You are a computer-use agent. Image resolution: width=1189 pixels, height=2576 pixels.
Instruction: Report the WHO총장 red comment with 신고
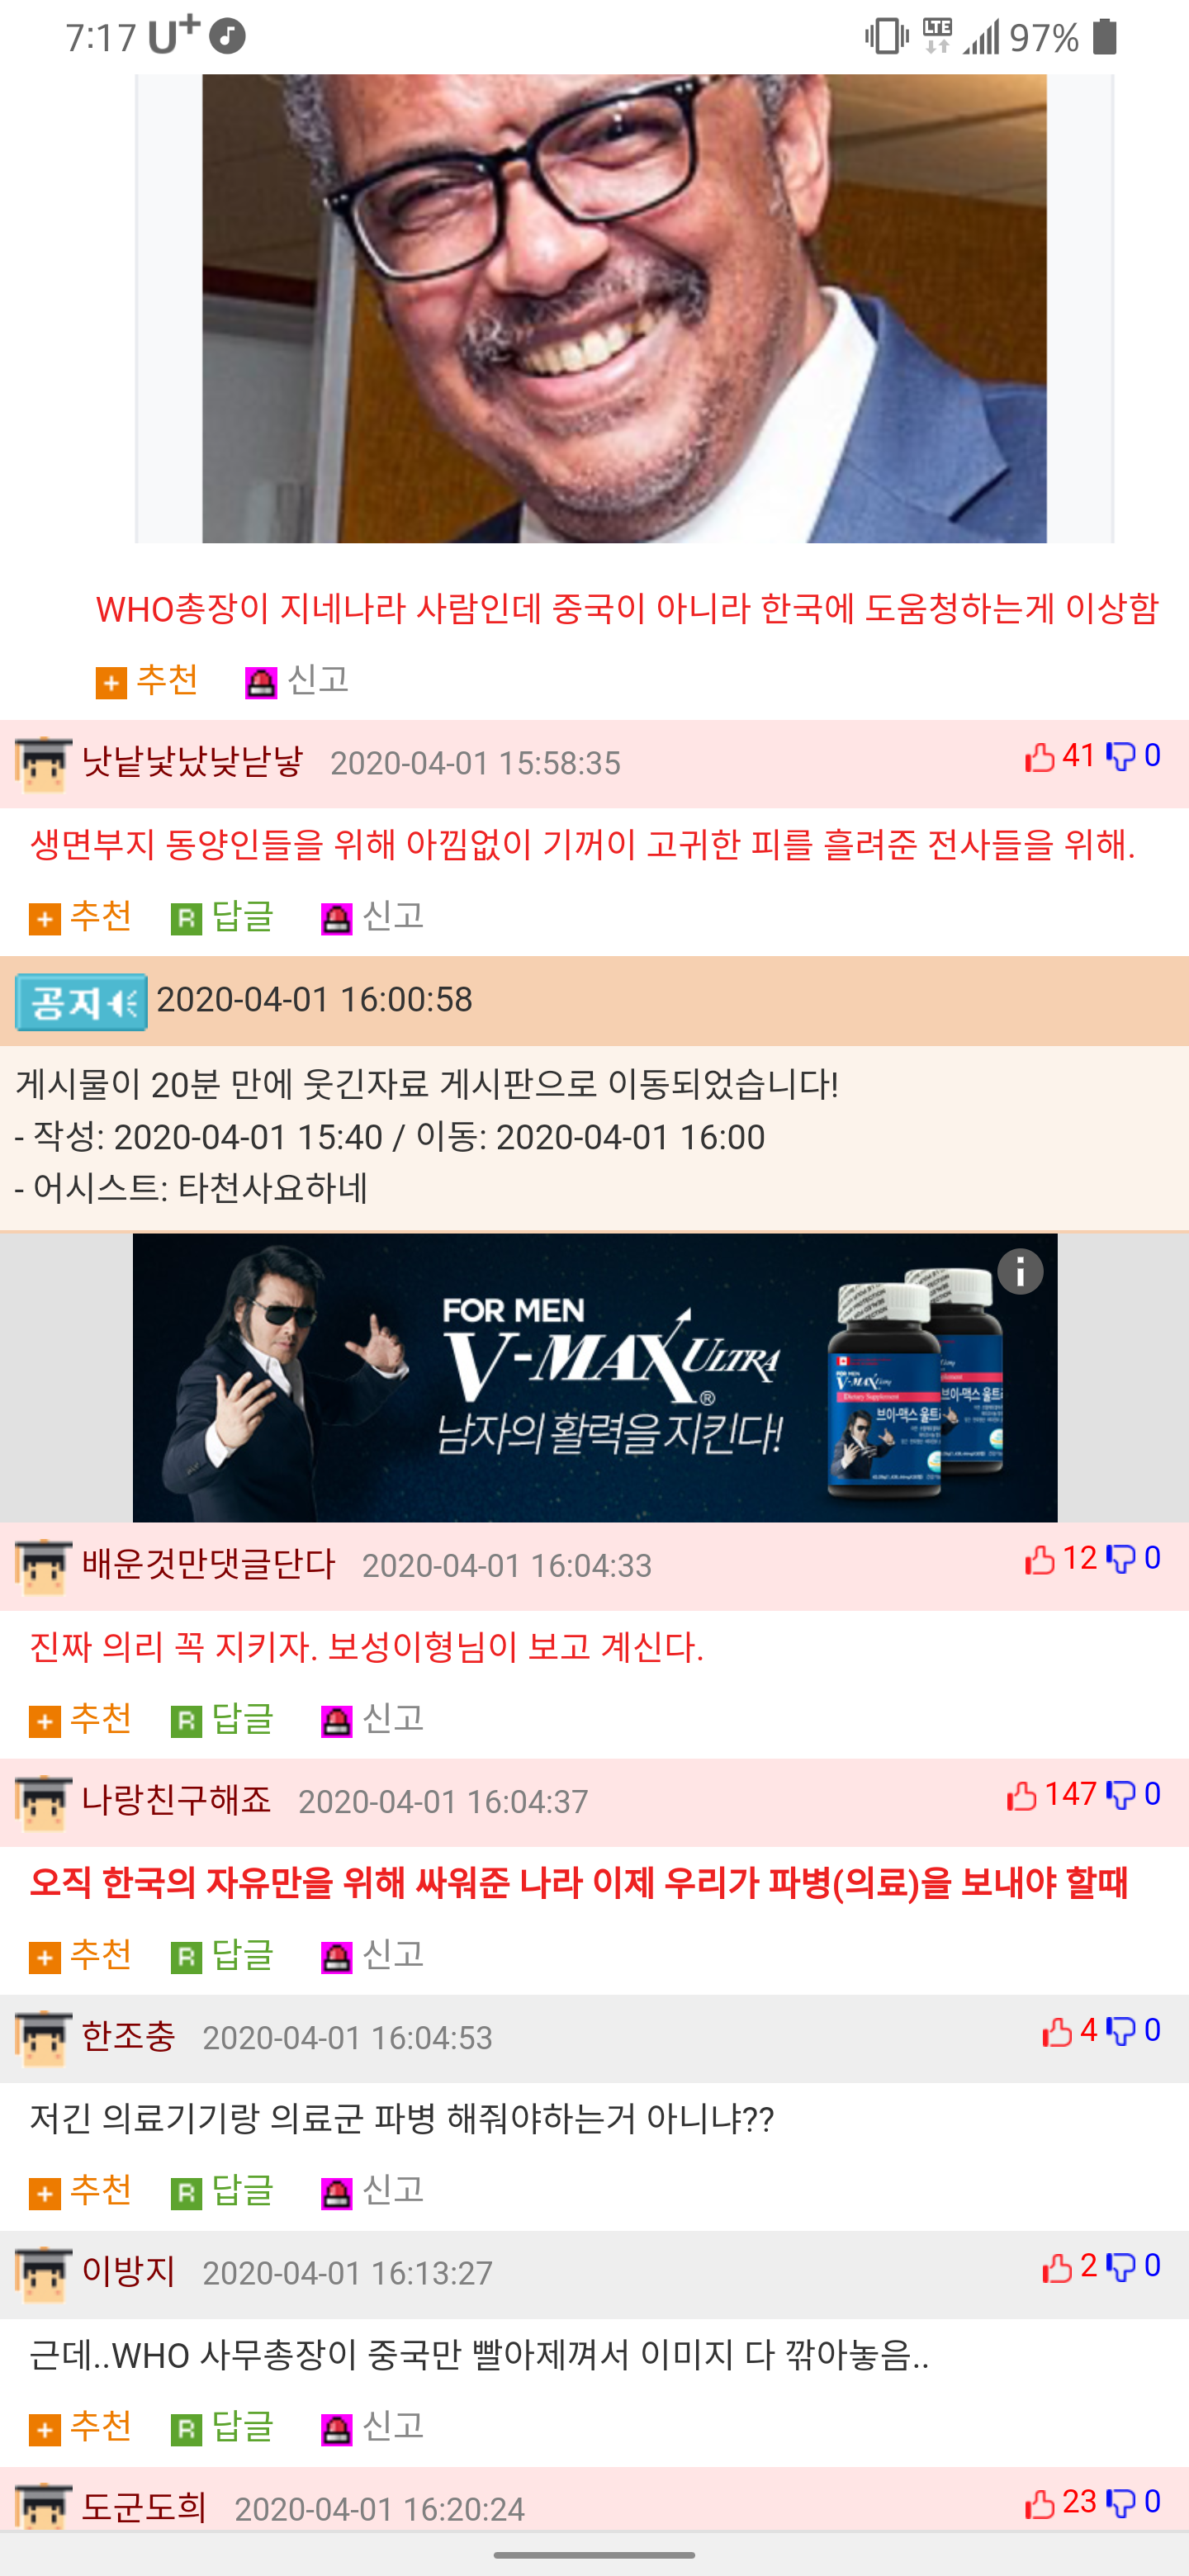297,681
